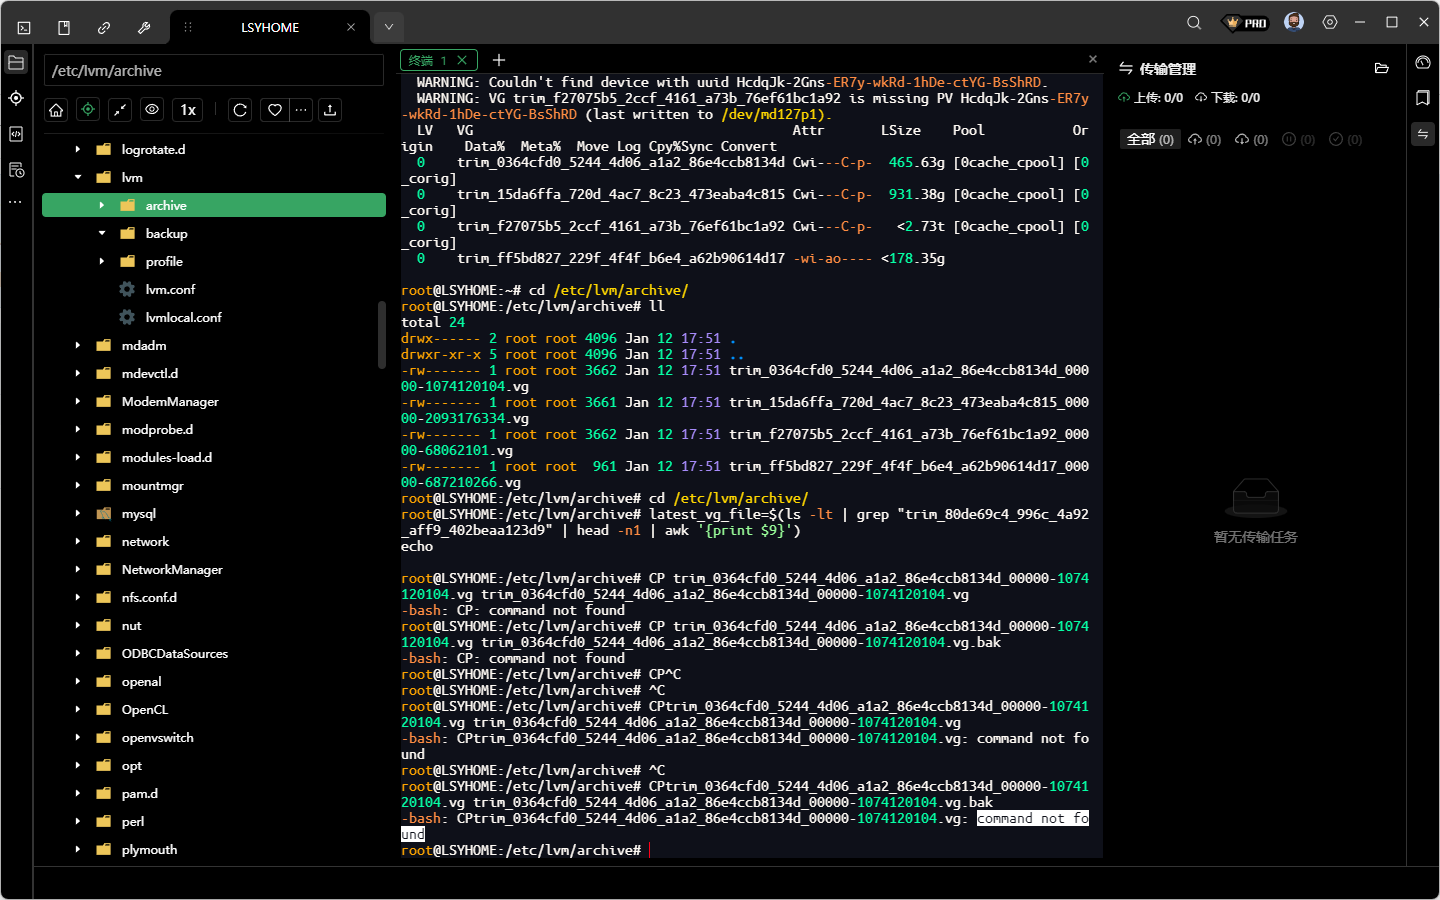Screen dimensions: 1440x900
Task: Select the 全部 (0) transfer filter tab
Action: pos(1150,140)
